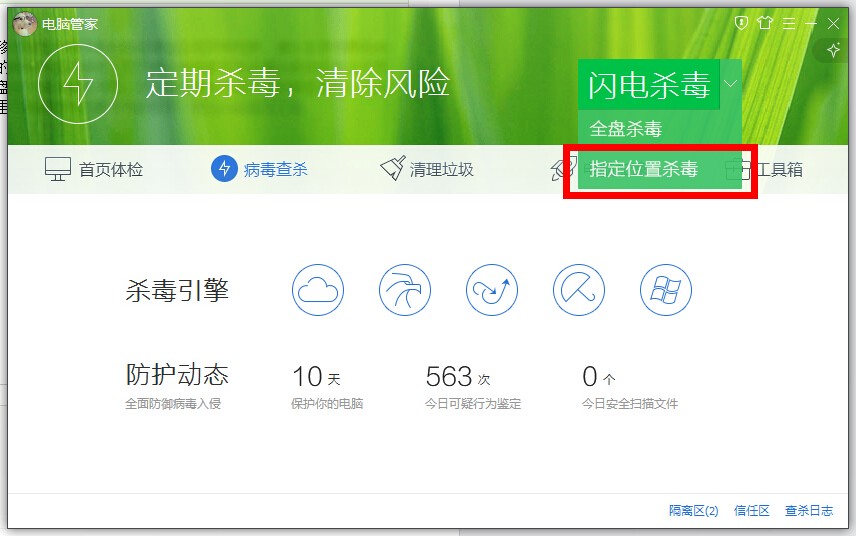Screen dimensions: 856x536
Task: Open the 隔离区(2) quarantine link
Action: tap(693, 511)
